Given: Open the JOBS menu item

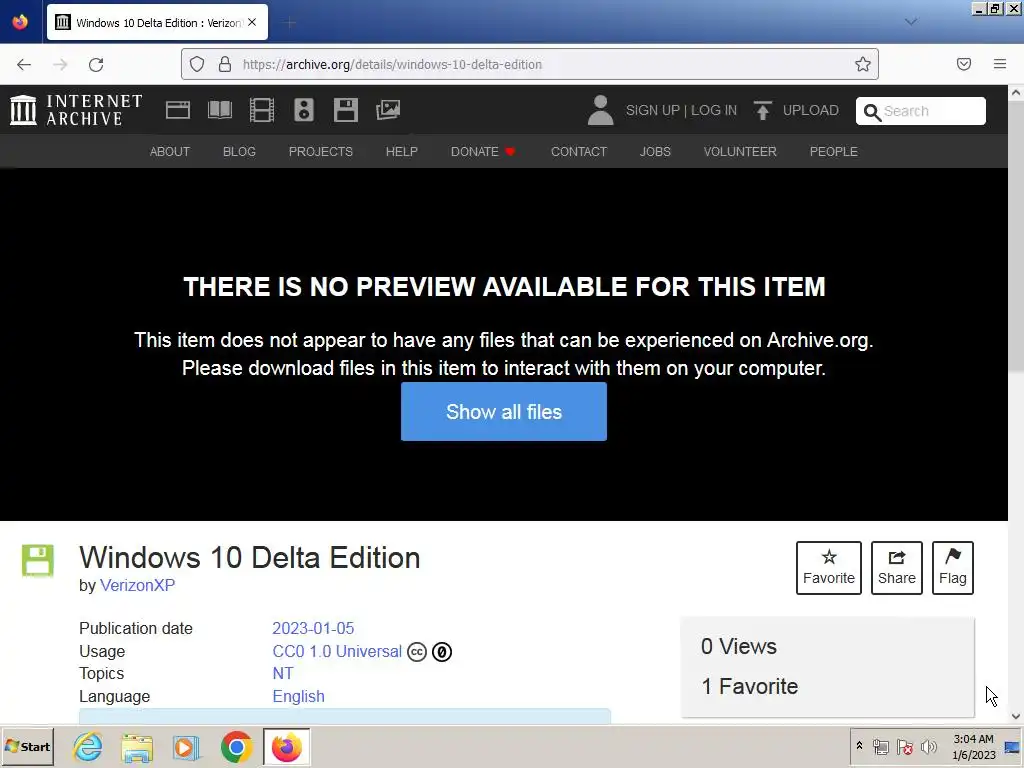Looking at the screenshot, I should pos(655,152).
